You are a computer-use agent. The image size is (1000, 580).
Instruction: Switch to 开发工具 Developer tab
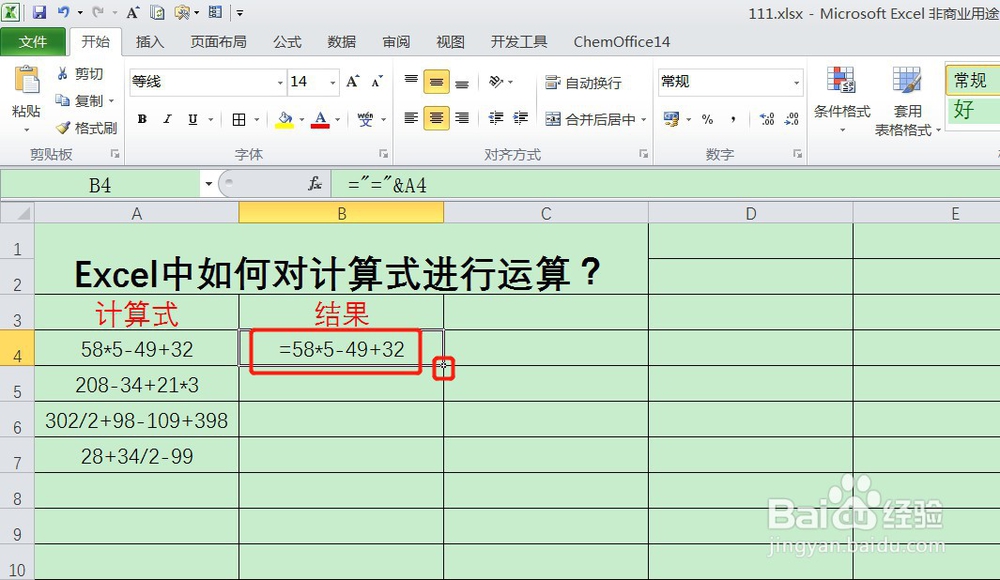[x=518, y=42]
